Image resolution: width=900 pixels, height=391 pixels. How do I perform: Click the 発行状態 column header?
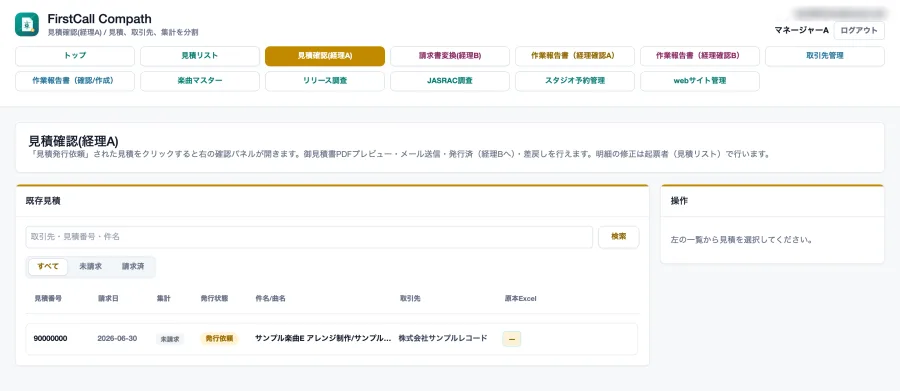click(x=214, y=299)
